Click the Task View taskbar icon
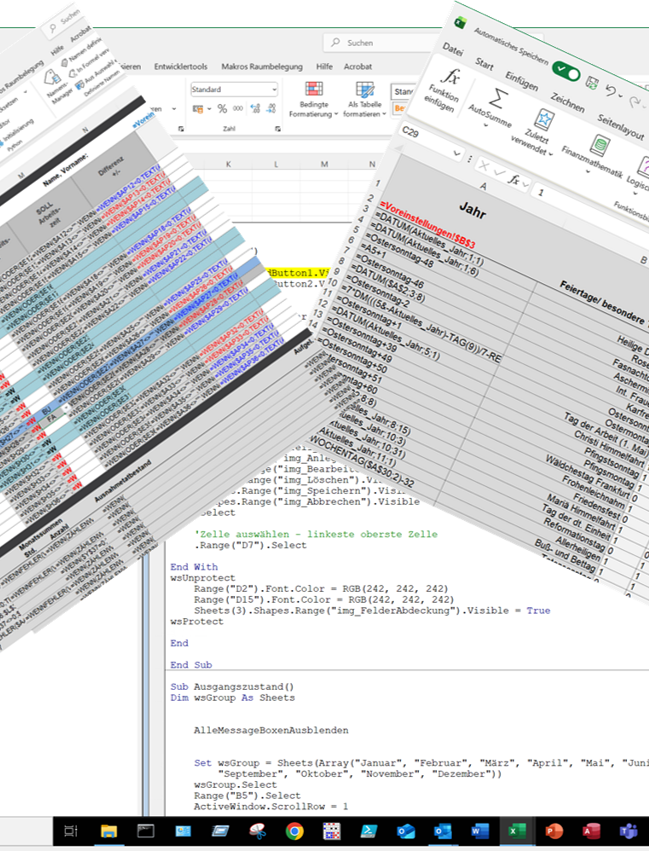This screenshot has width=649, height=851. click(x=71, y=831)
